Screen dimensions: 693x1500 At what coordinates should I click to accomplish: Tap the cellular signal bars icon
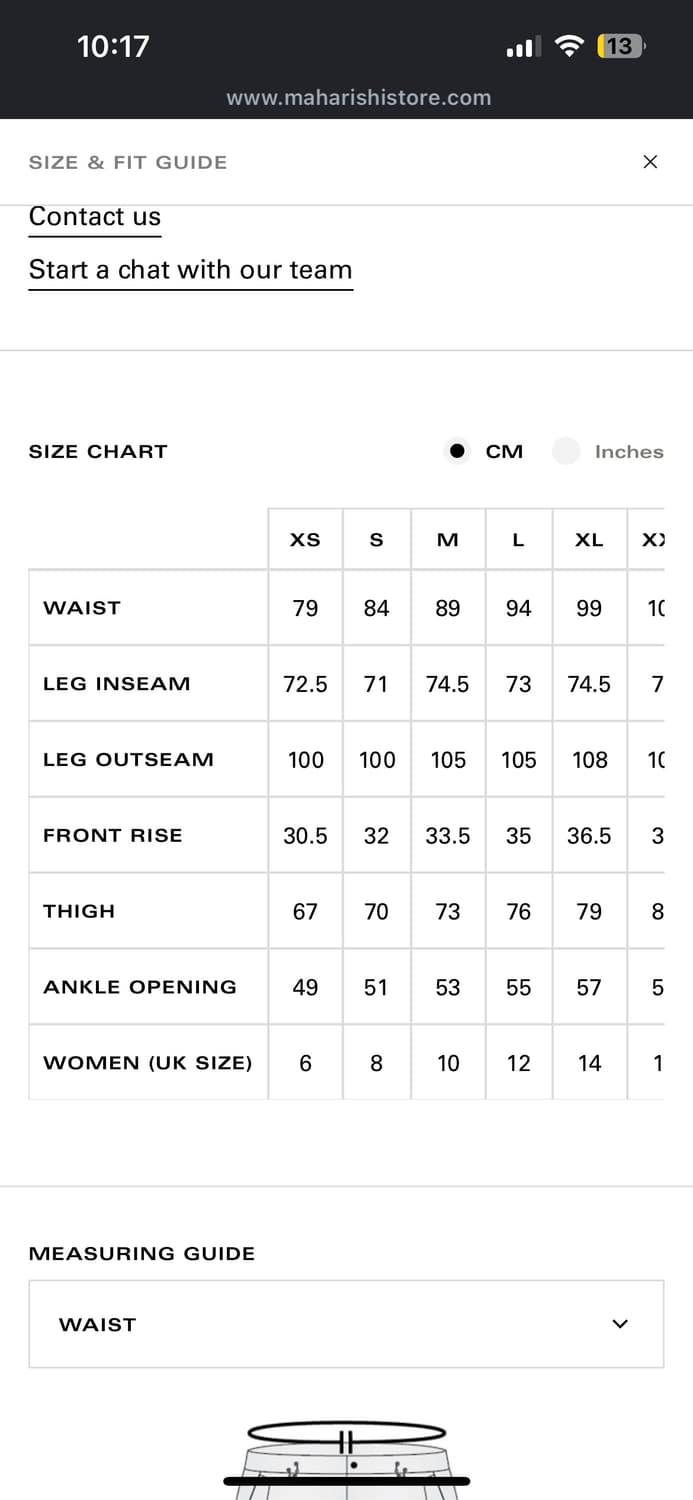point(523,47)
